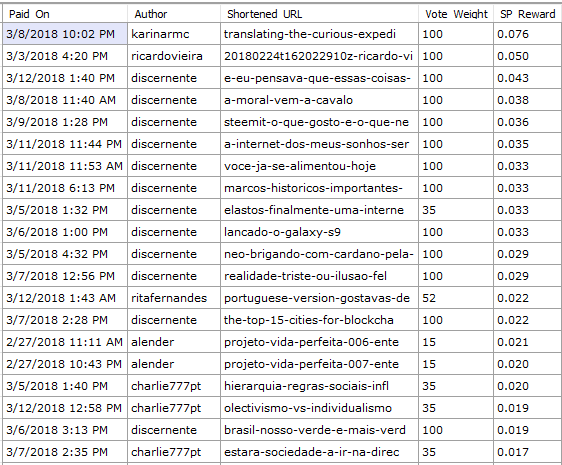Click URL translating-the-curious-expedi

click(x=319, y=34)
